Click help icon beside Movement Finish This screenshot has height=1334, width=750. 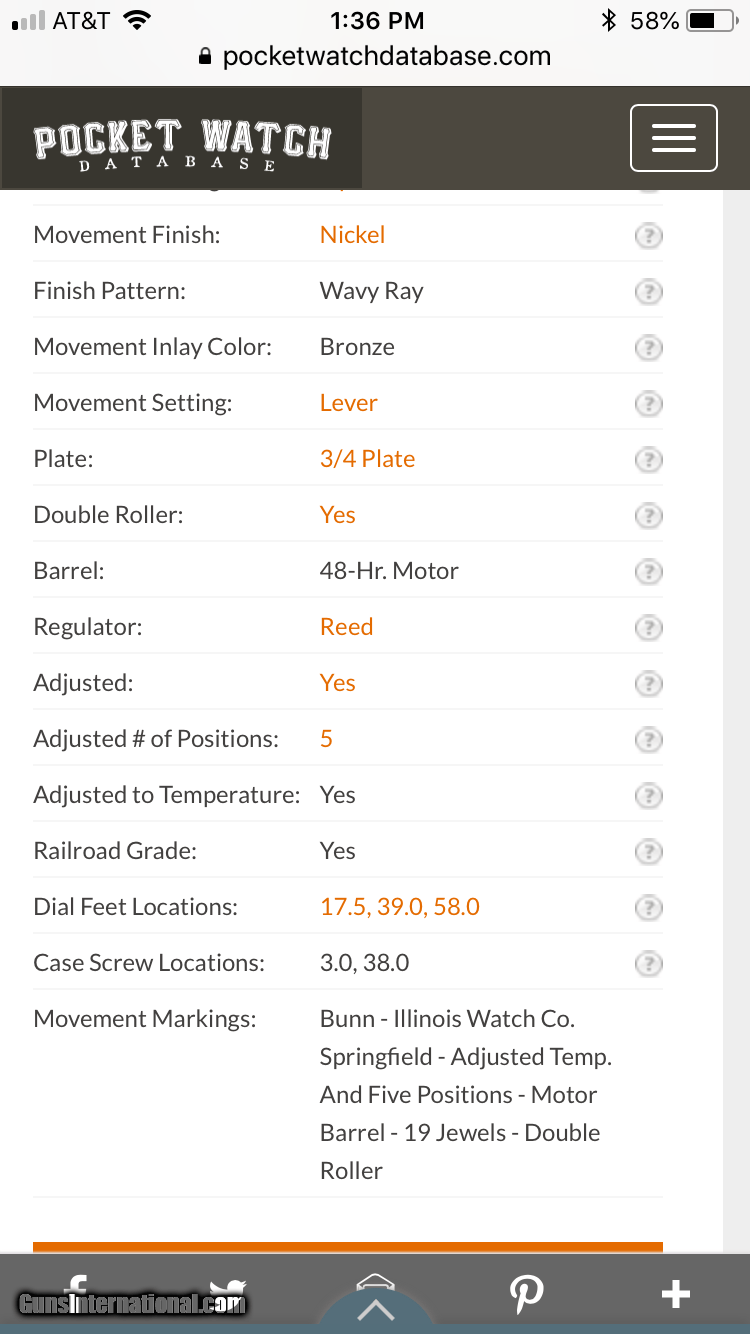tap(648, 236)
